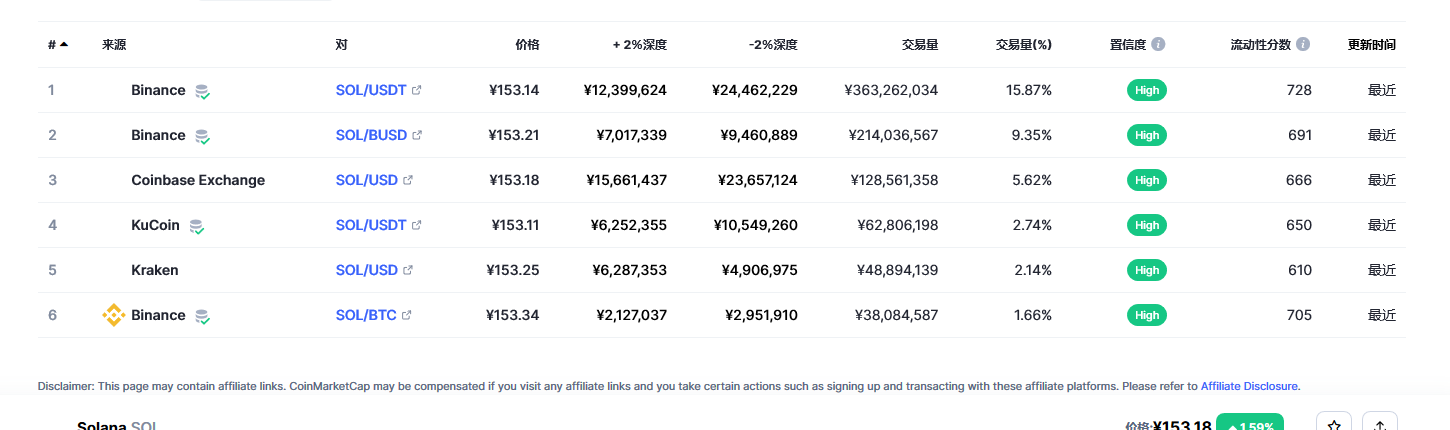Click the star watchlist icon for Solana

coord(1334,424)
